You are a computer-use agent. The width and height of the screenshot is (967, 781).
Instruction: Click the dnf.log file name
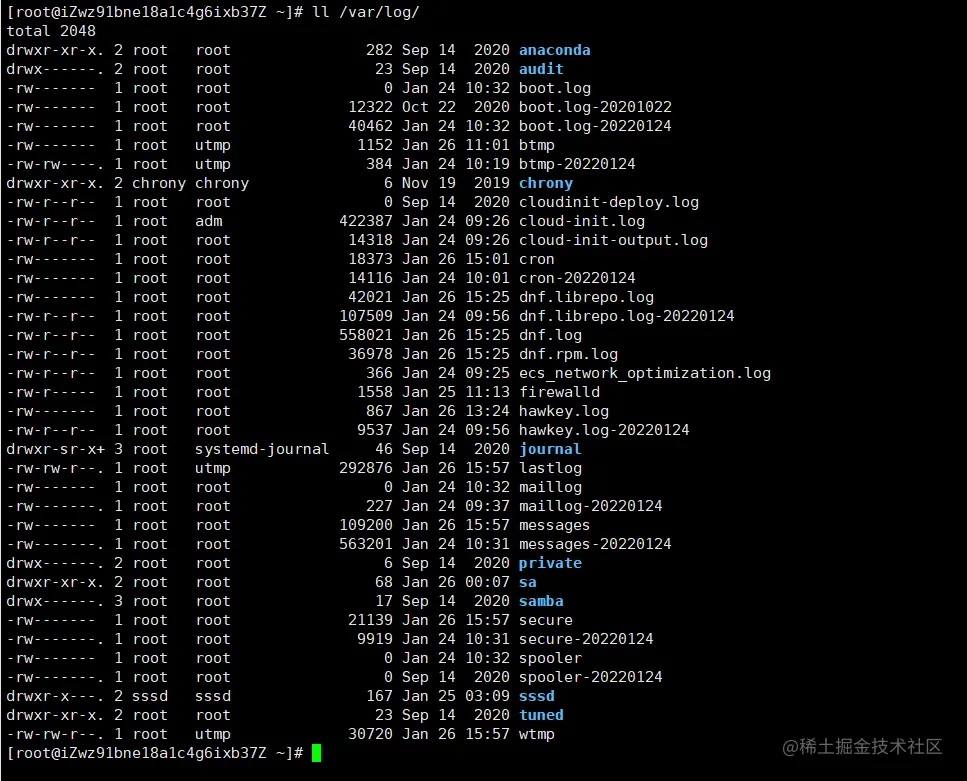pos(550,336)
